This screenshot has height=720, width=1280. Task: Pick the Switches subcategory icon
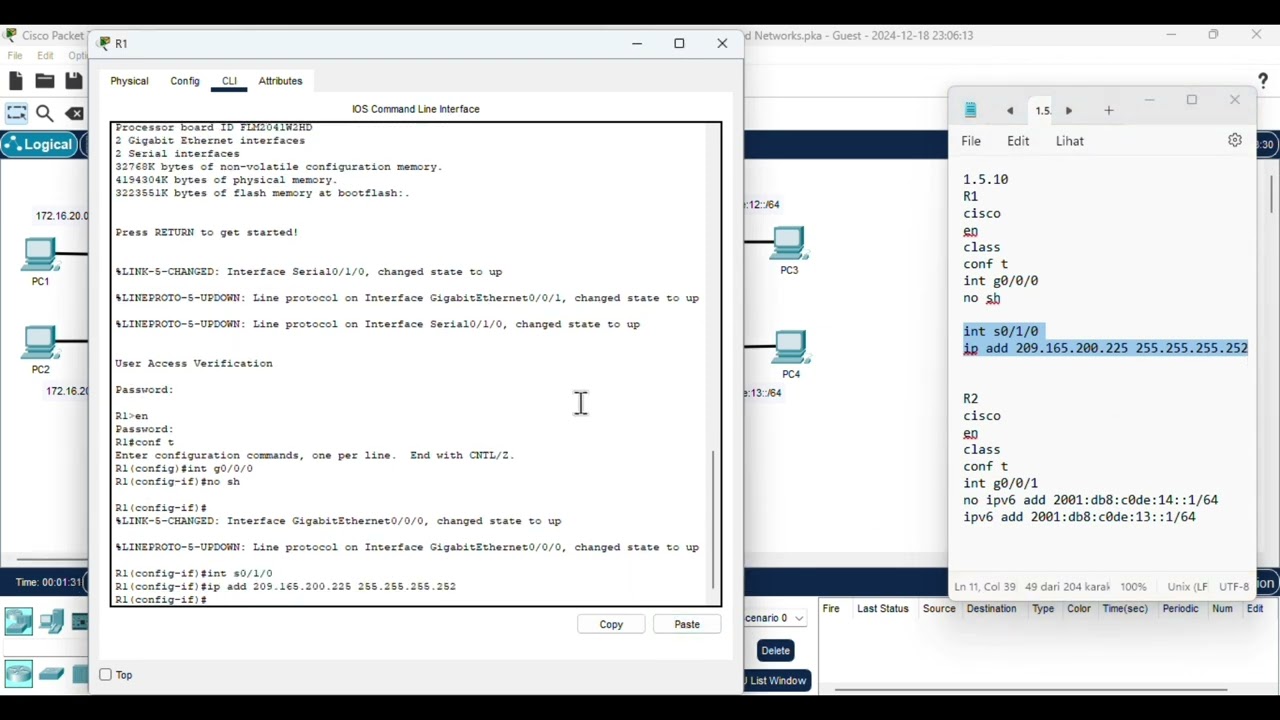point(52,673)
